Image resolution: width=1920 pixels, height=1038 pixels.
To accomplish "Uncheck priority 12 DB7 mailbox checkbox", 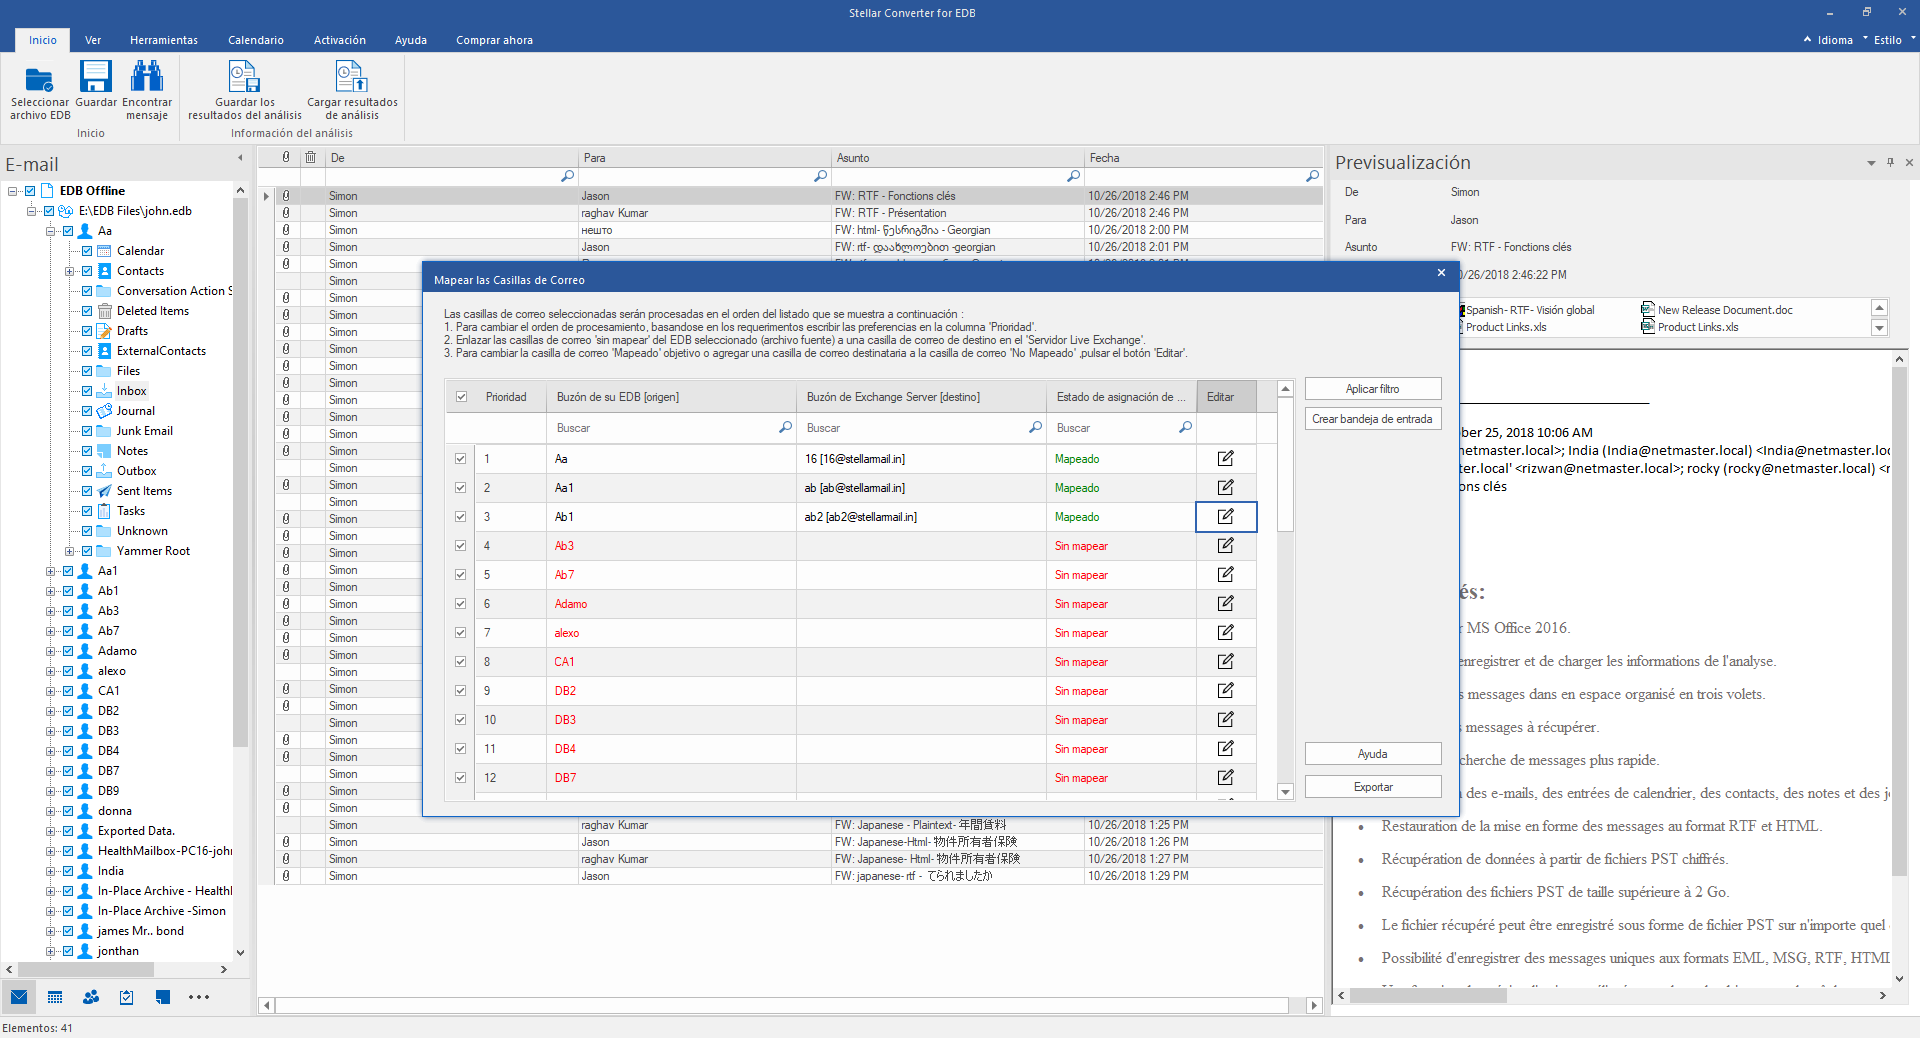I will click(461, 778).
